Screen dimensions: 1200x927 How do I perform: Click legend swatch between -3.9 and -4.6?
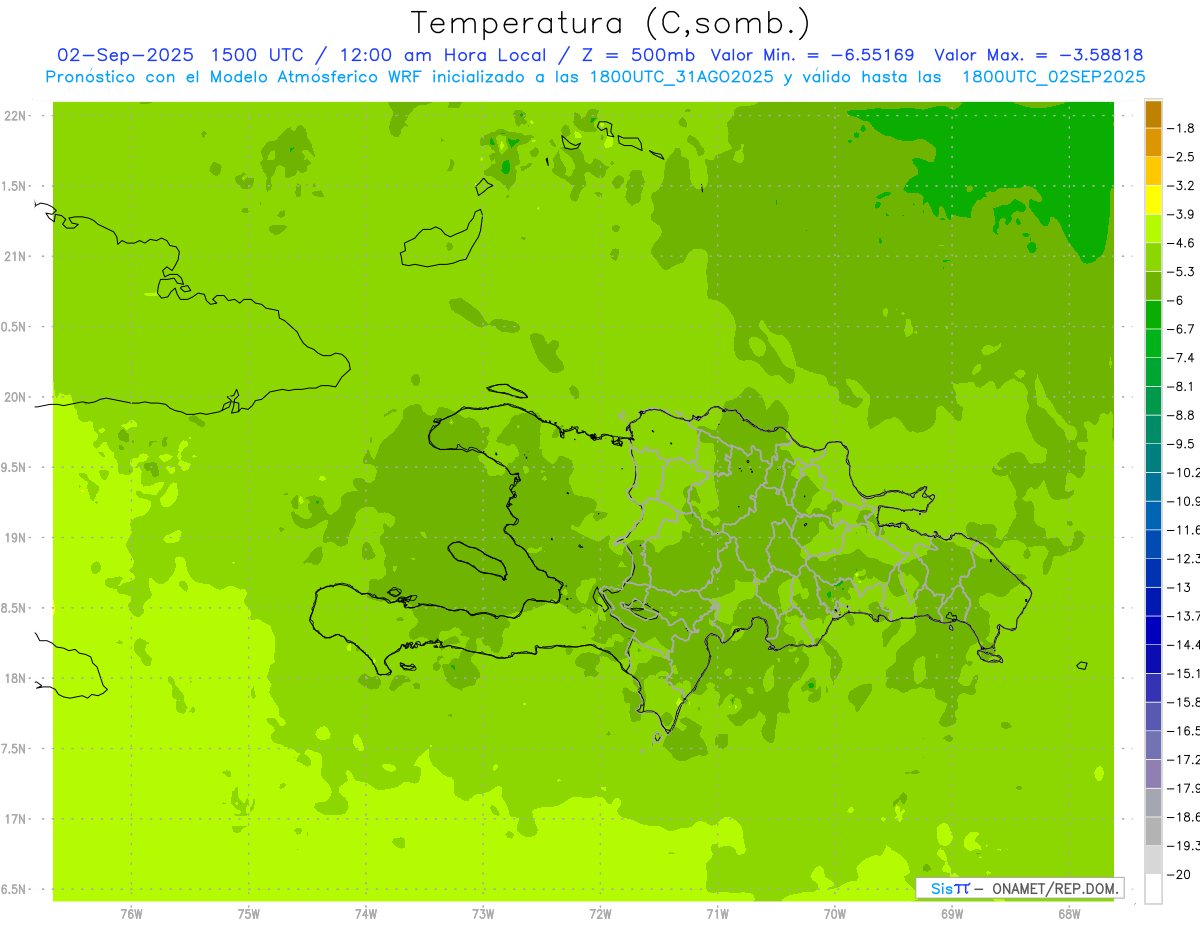pyautogui.click(x=1153, y=228)
